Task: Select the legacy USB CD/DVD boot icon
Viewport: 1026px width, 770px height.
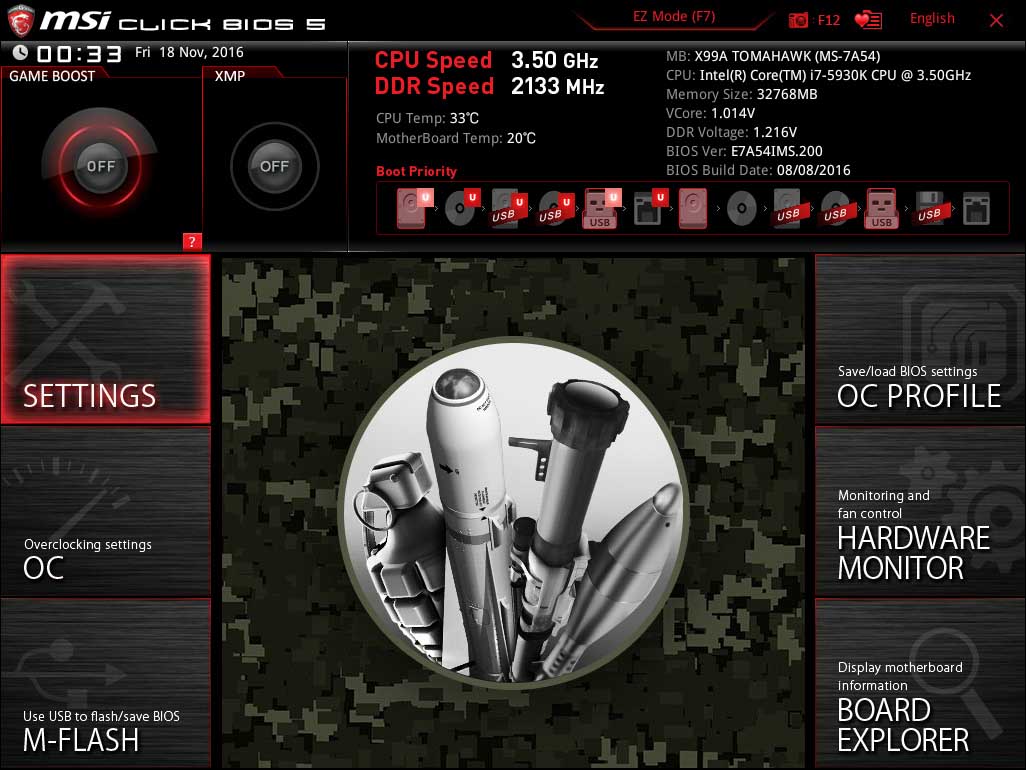Action: [x=836, y=208]
